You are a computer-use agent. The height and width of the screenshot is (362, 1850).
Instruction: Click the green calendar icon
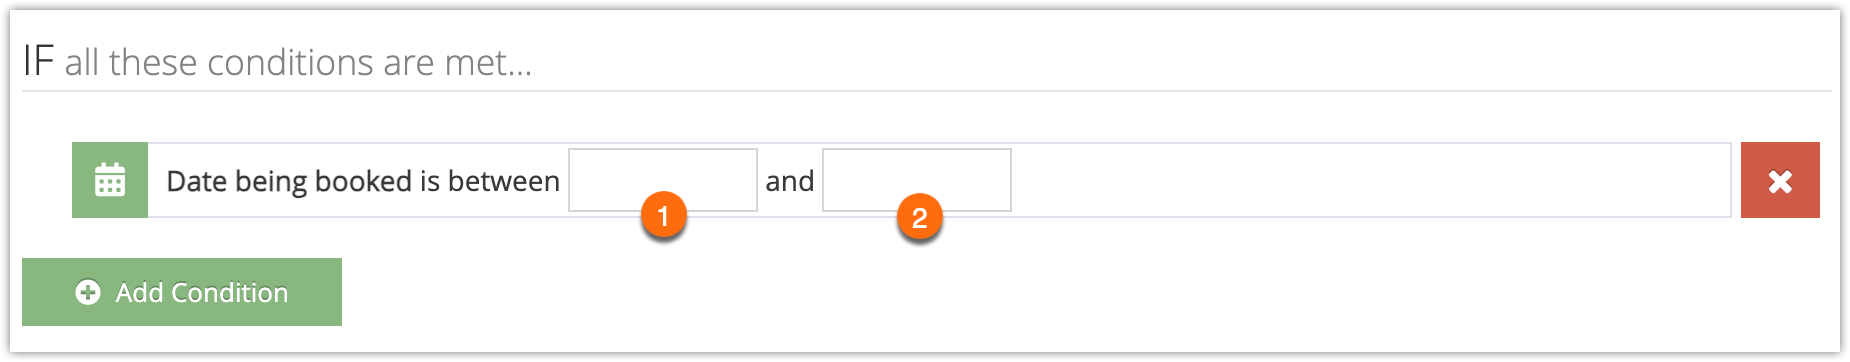click(x=110, y=180)
